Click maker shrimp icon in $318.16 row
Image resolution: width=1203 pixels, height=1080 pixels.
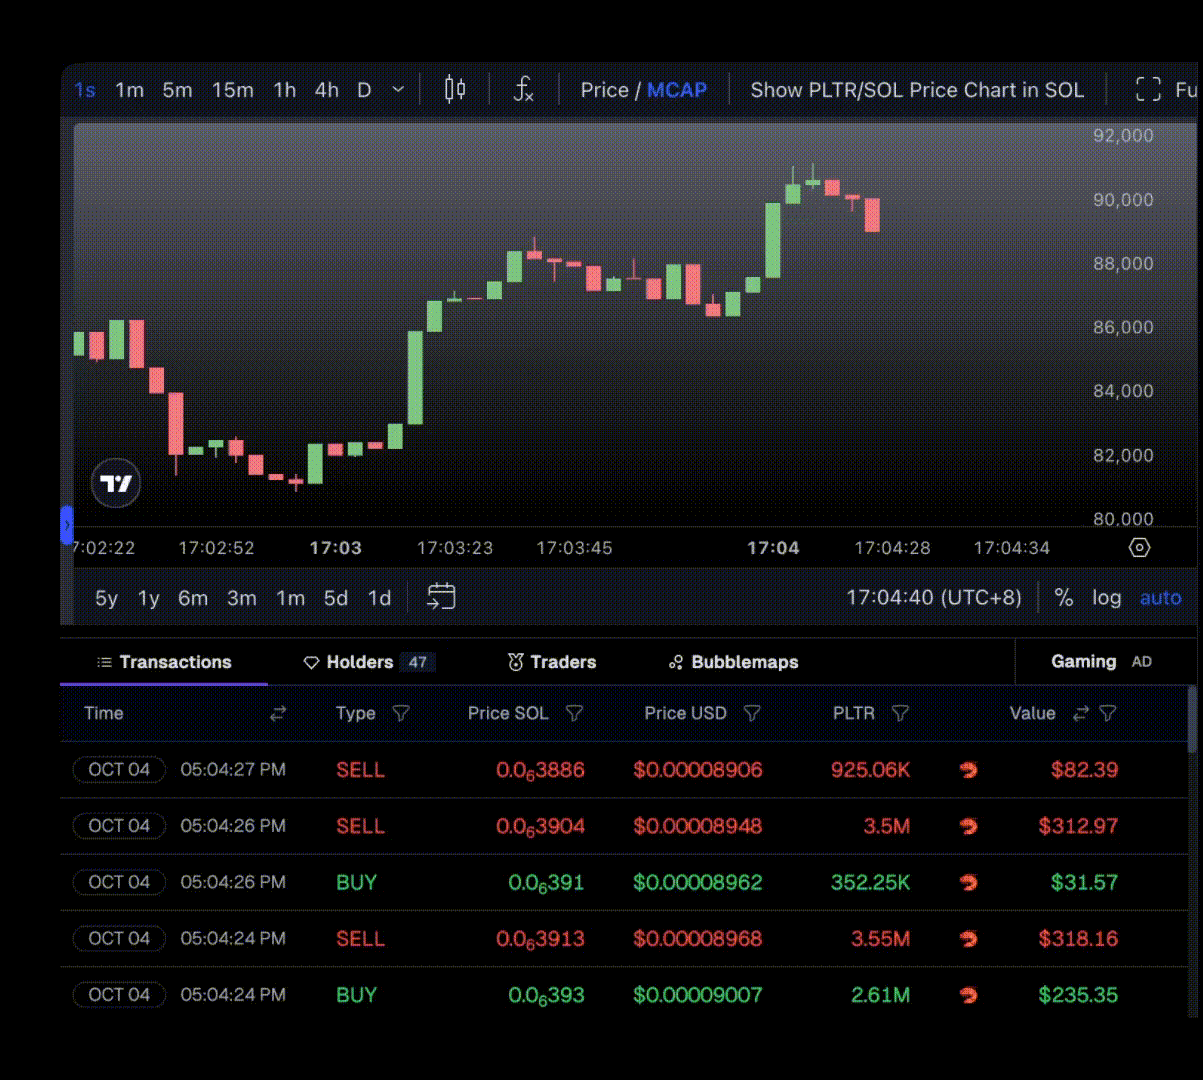pos(968,938)
